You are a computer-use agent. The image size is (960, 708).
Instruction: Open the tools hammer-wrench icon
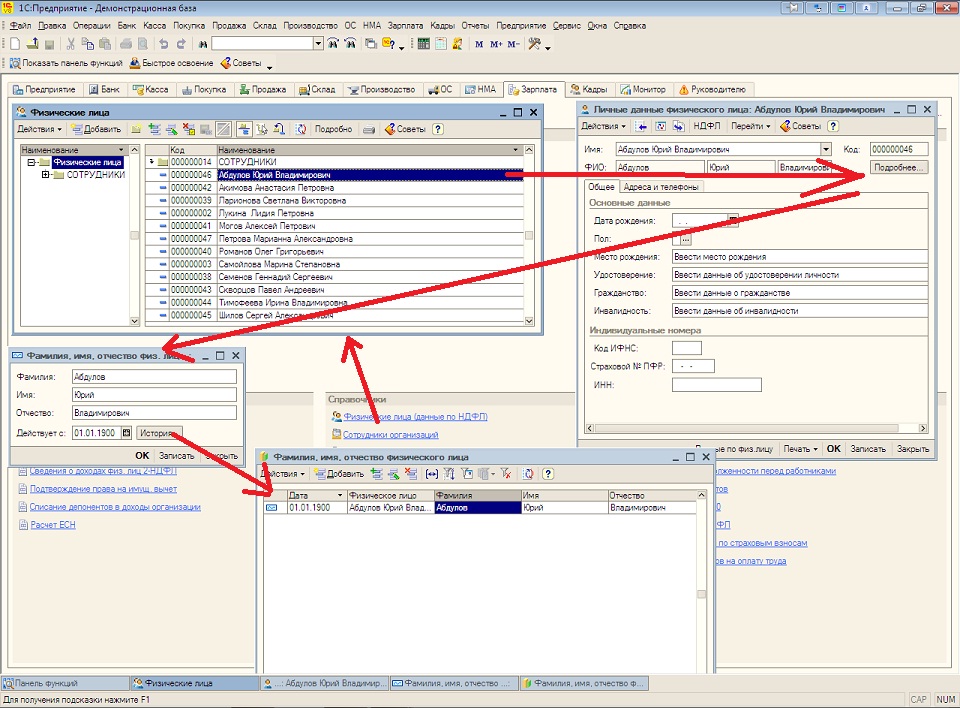534,43
